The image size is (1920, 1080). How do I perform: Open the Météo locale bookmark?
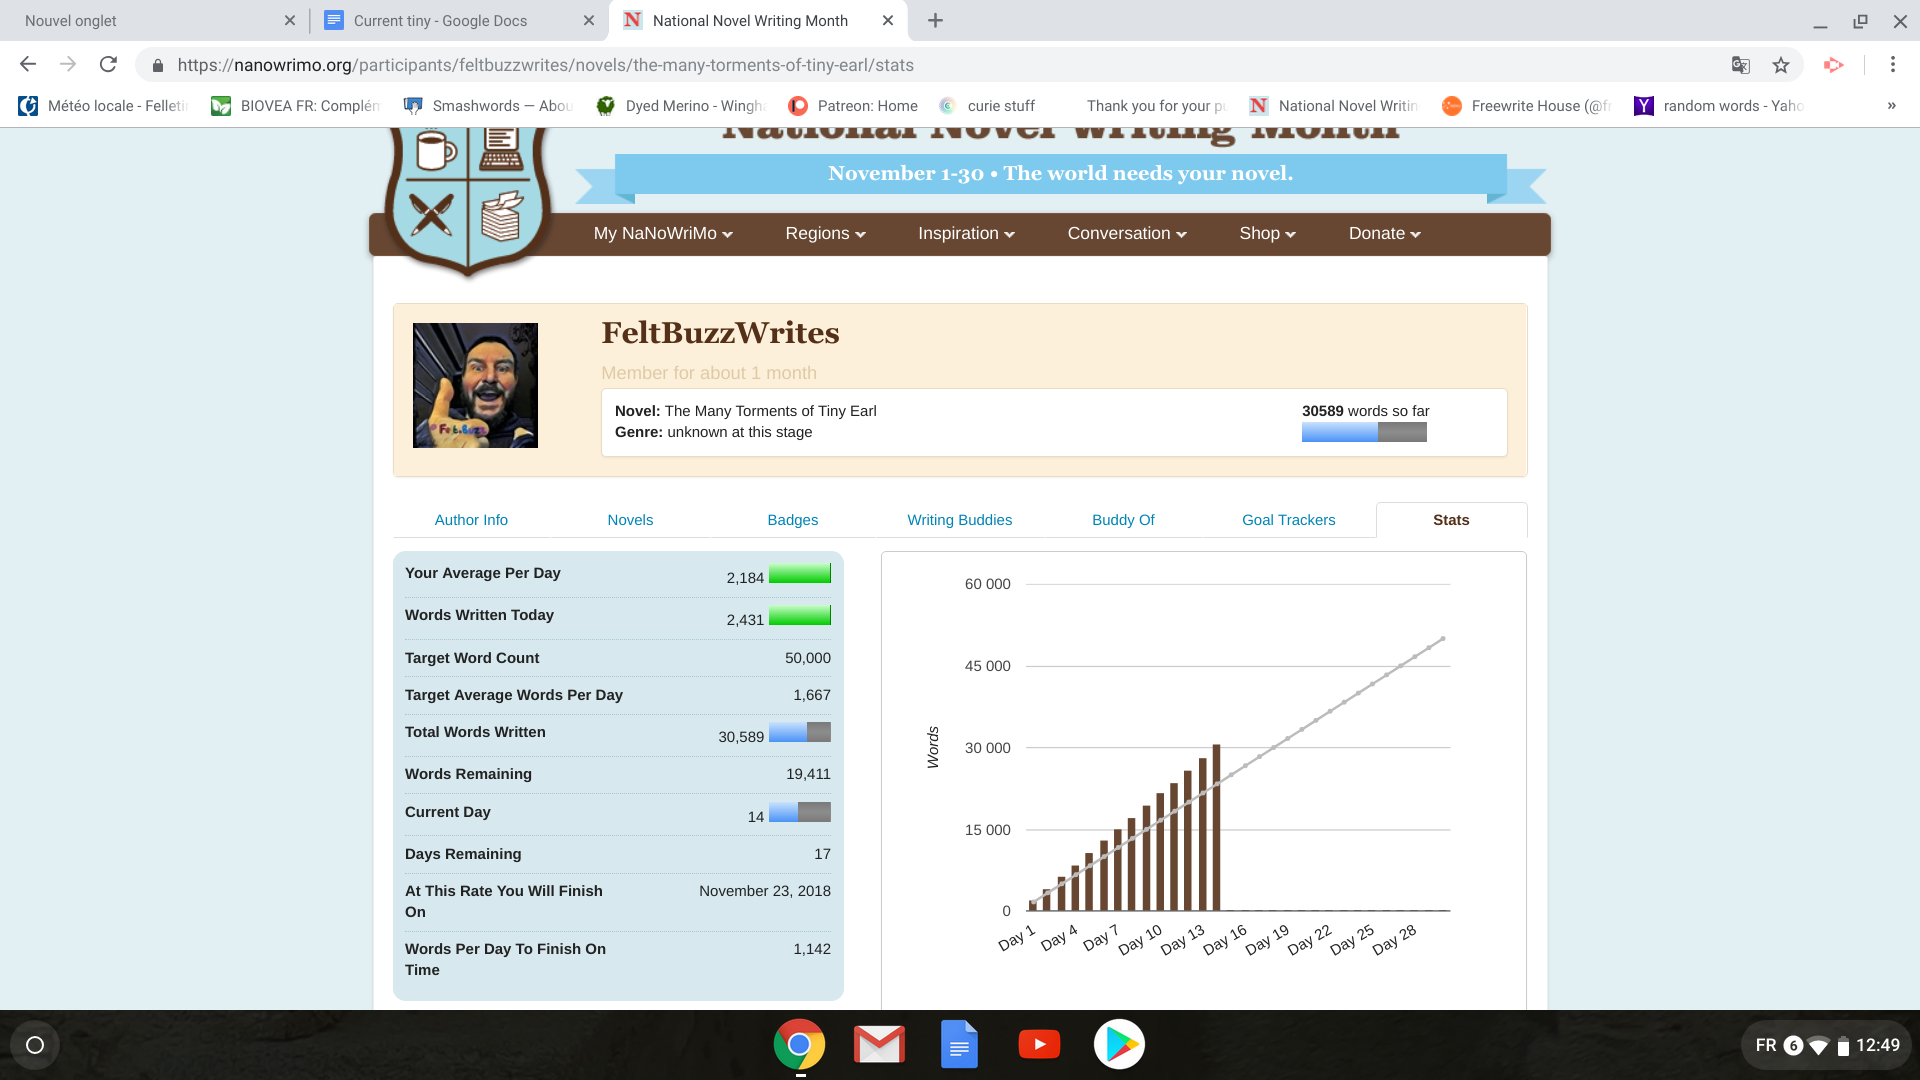pyautogui.click(x=103, y=106)
